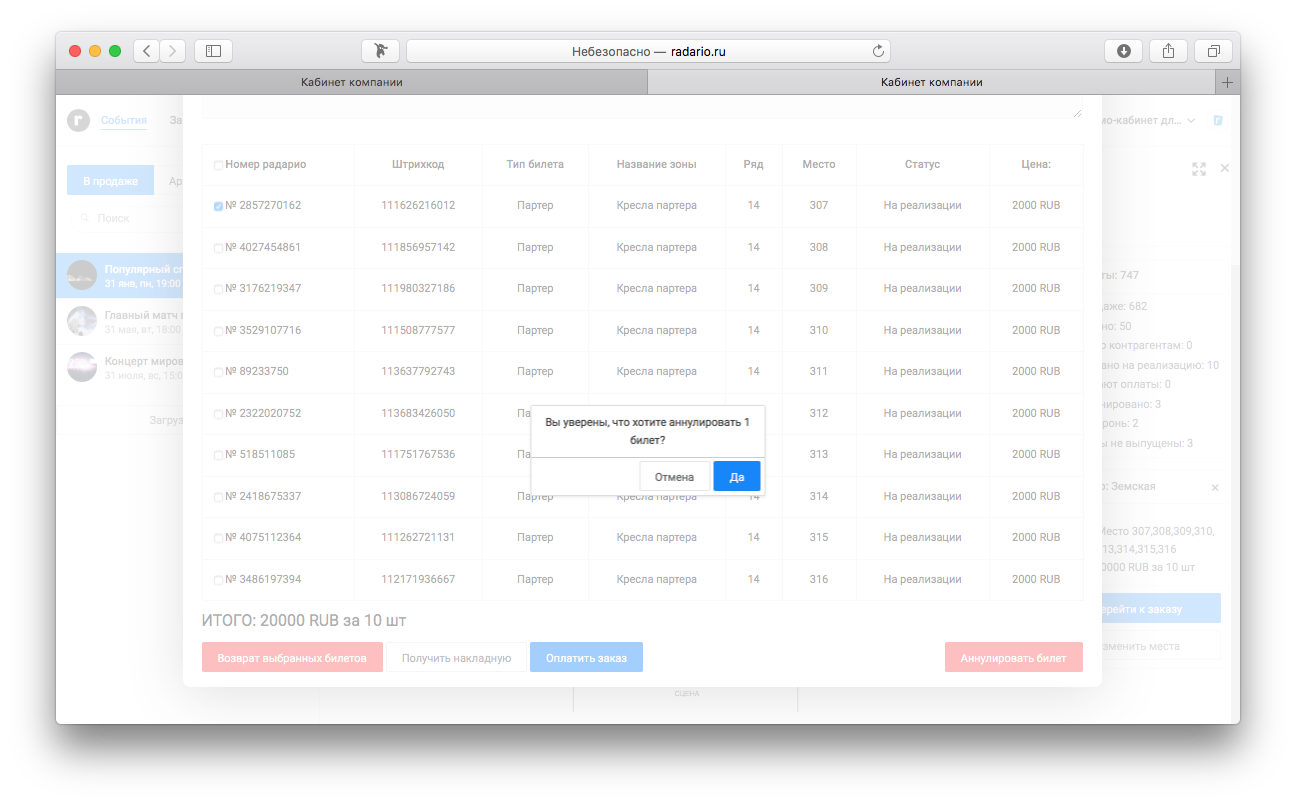Expand the demo-cabinet account dropdown

(x=1148, y=120)
